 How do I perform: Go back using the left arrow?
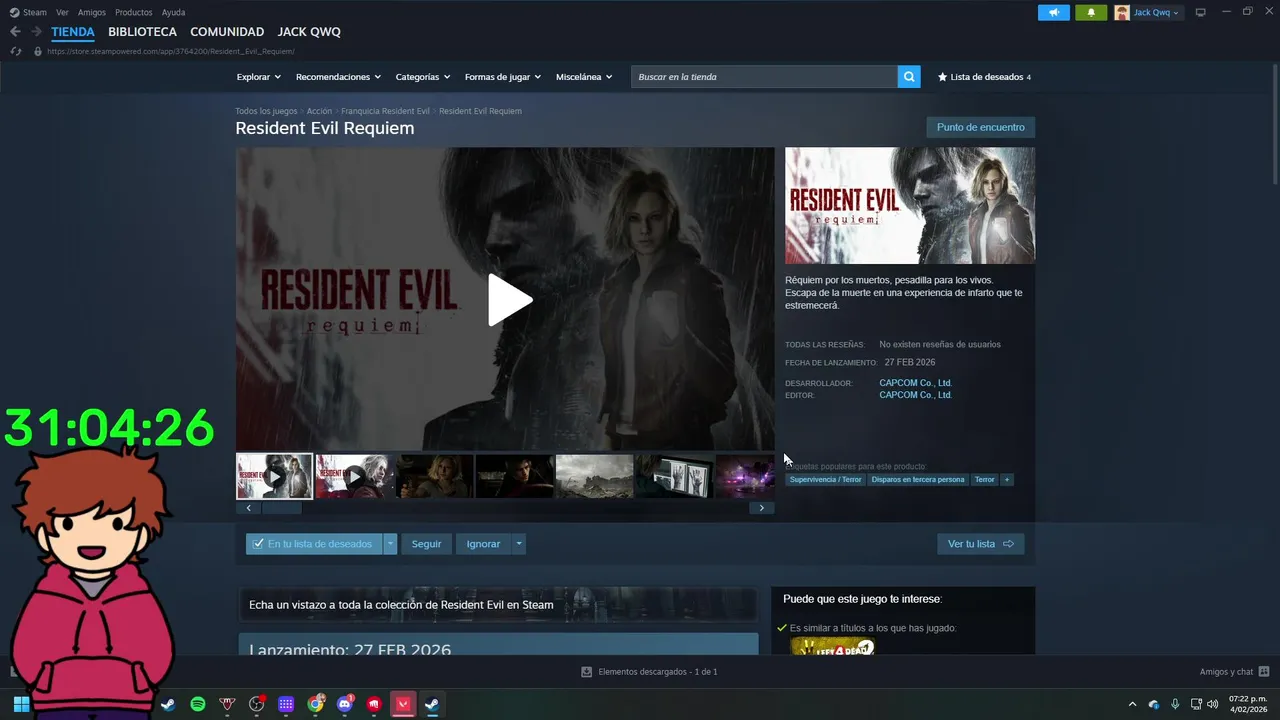coord(15,32)
